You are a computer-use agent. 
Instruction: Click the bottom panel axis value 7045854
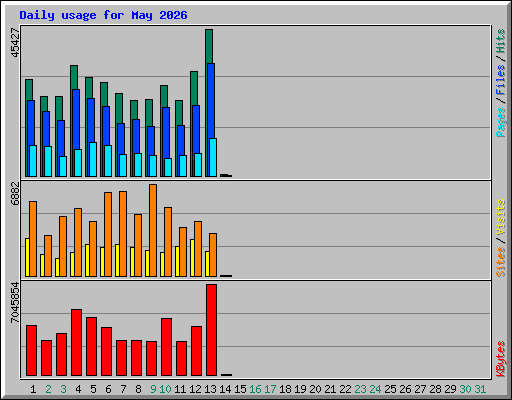point(15,303)
